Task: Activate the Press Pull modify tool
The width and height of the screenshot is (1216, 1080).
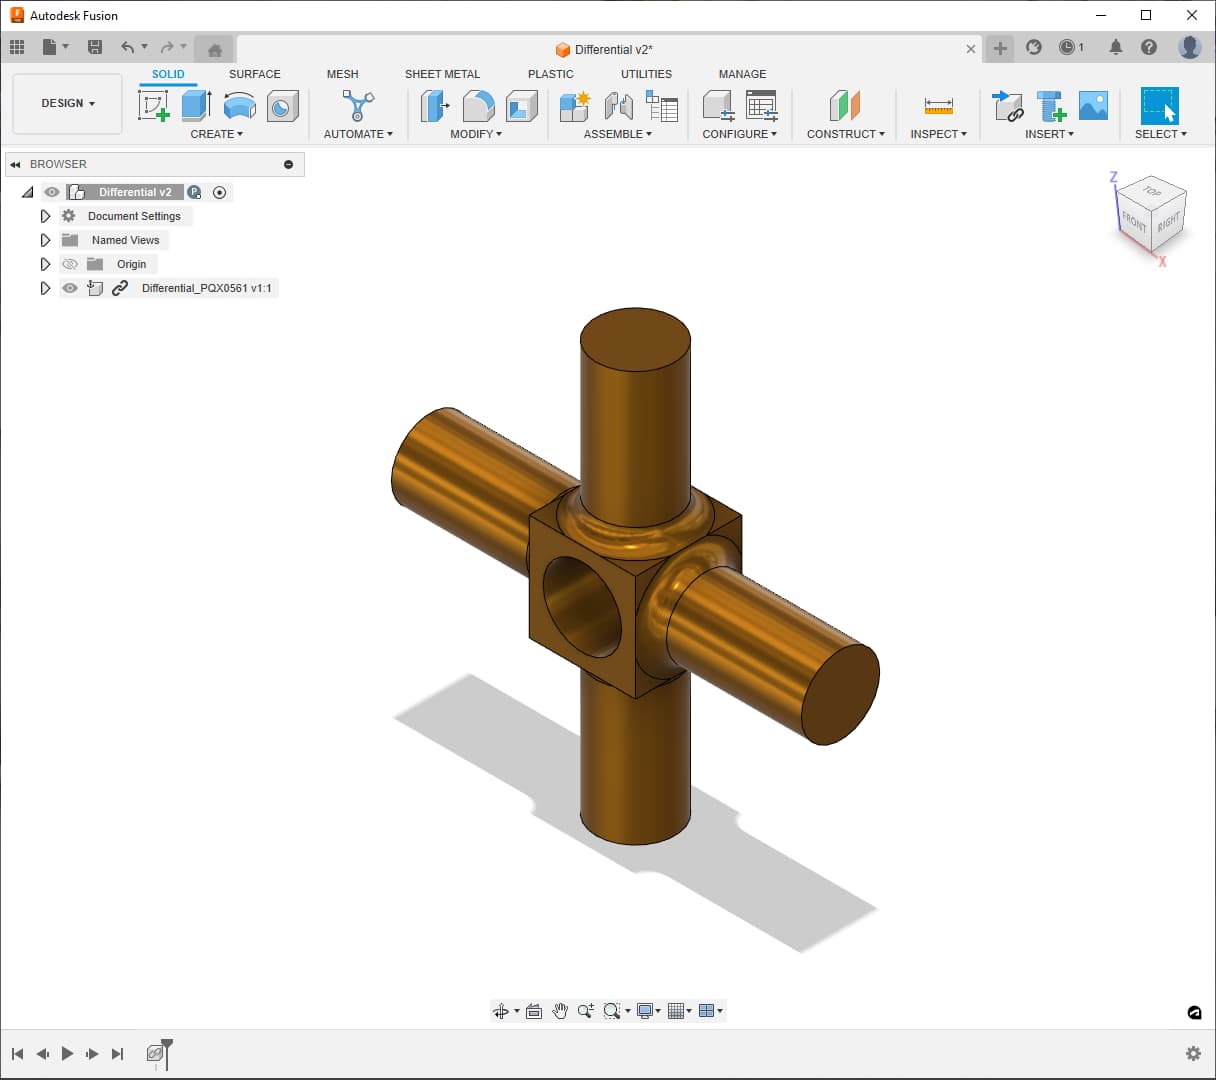Action: pyautogui.click(x=434, y=104)
